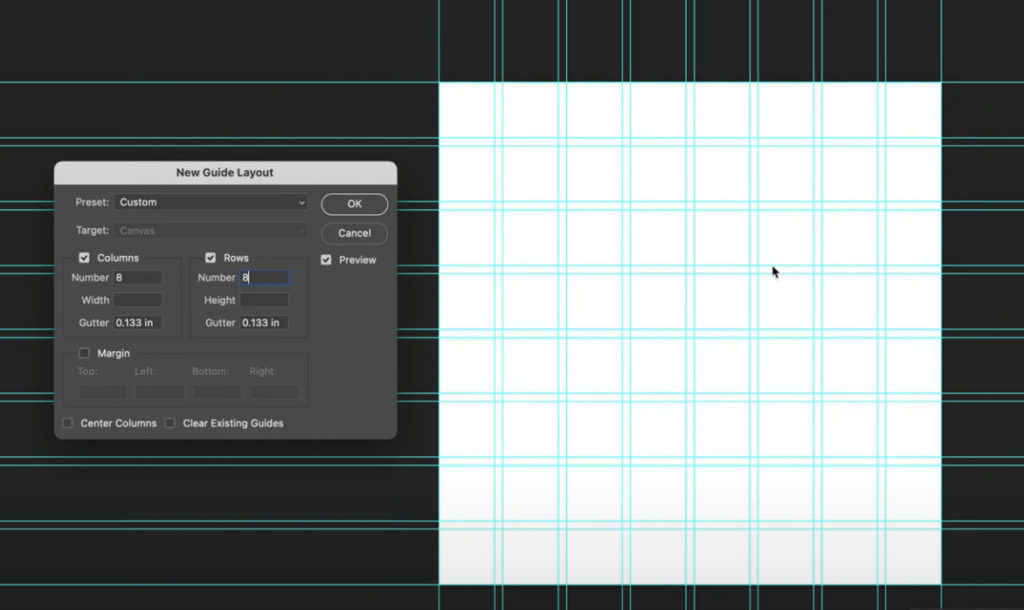Cancel the New Guide Layout dialog
Viewport: 1024px width, 610px height.
click(x=354, y=233)
